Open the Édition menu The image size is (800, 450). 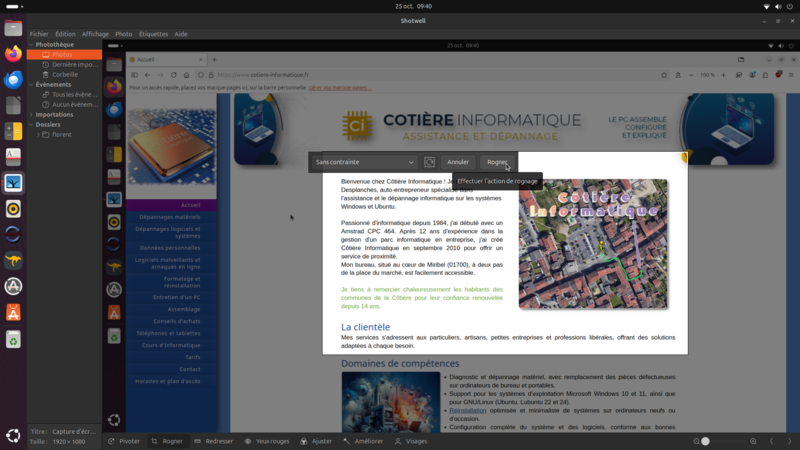[65, 34]
